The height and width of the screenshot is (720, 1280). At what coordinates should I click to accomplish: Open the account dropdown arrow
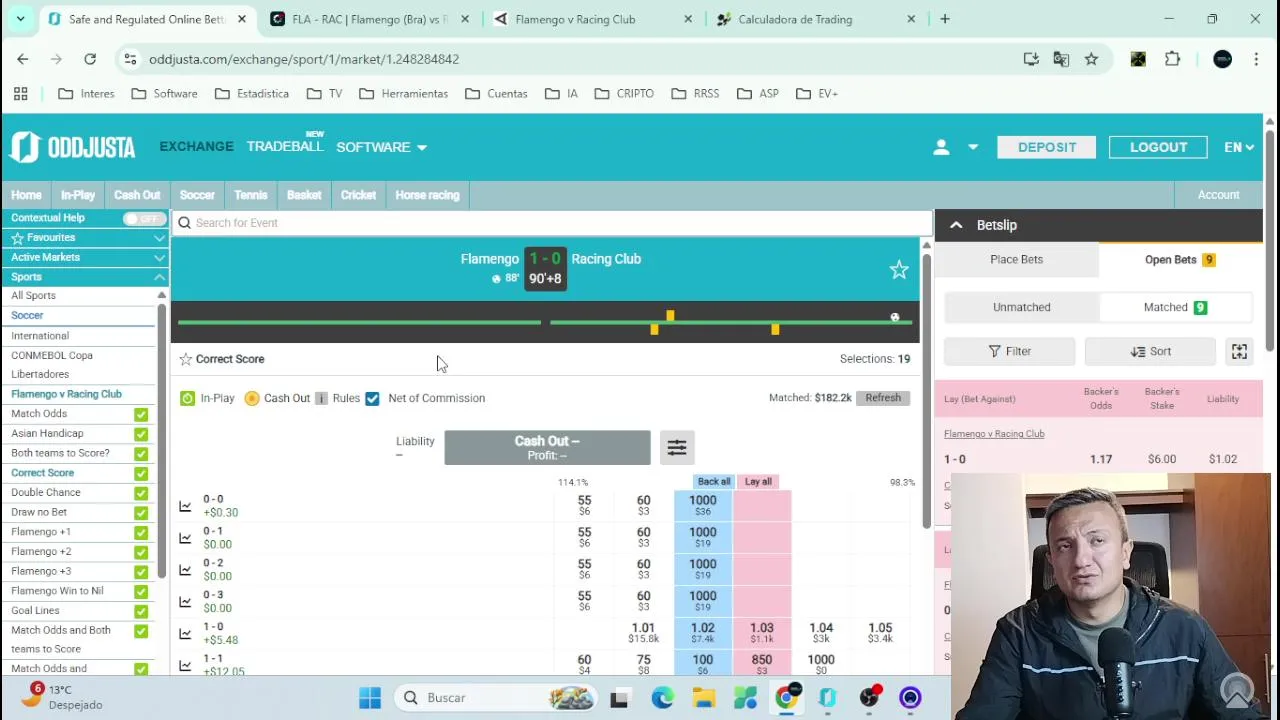point(972,147)
